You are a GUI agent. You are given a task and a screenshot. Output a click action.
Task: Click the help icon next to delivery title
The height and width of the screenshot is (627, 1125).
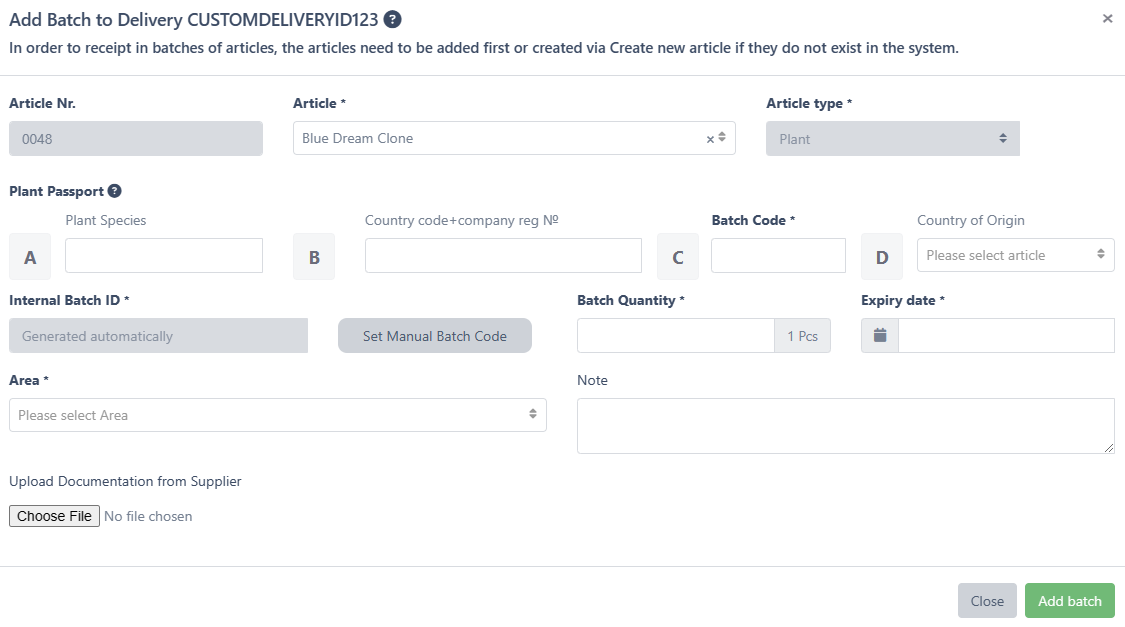pyautogui.click(x=393, y=19)
